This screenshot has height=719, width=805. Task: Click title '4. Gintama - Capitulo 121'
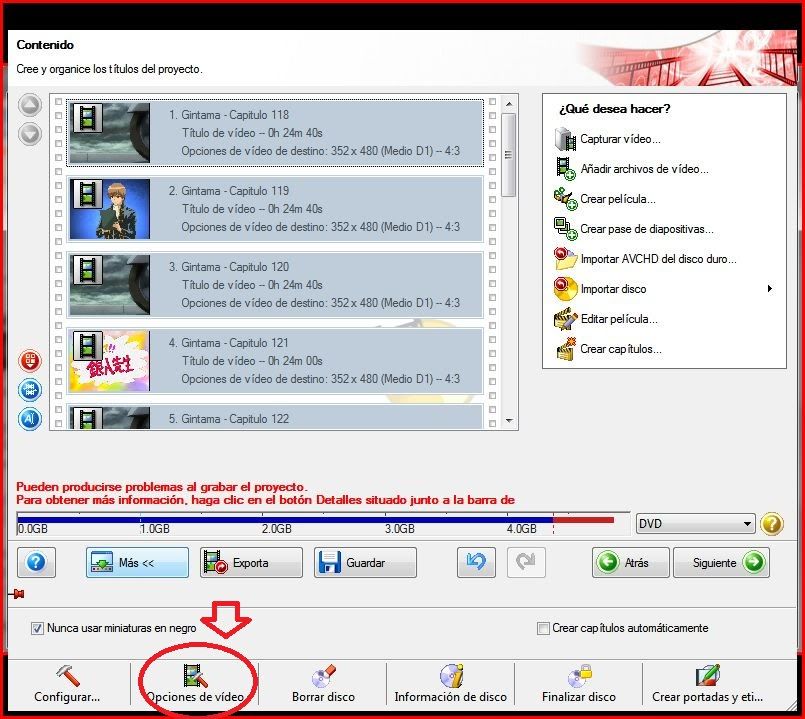pos(229,343)
